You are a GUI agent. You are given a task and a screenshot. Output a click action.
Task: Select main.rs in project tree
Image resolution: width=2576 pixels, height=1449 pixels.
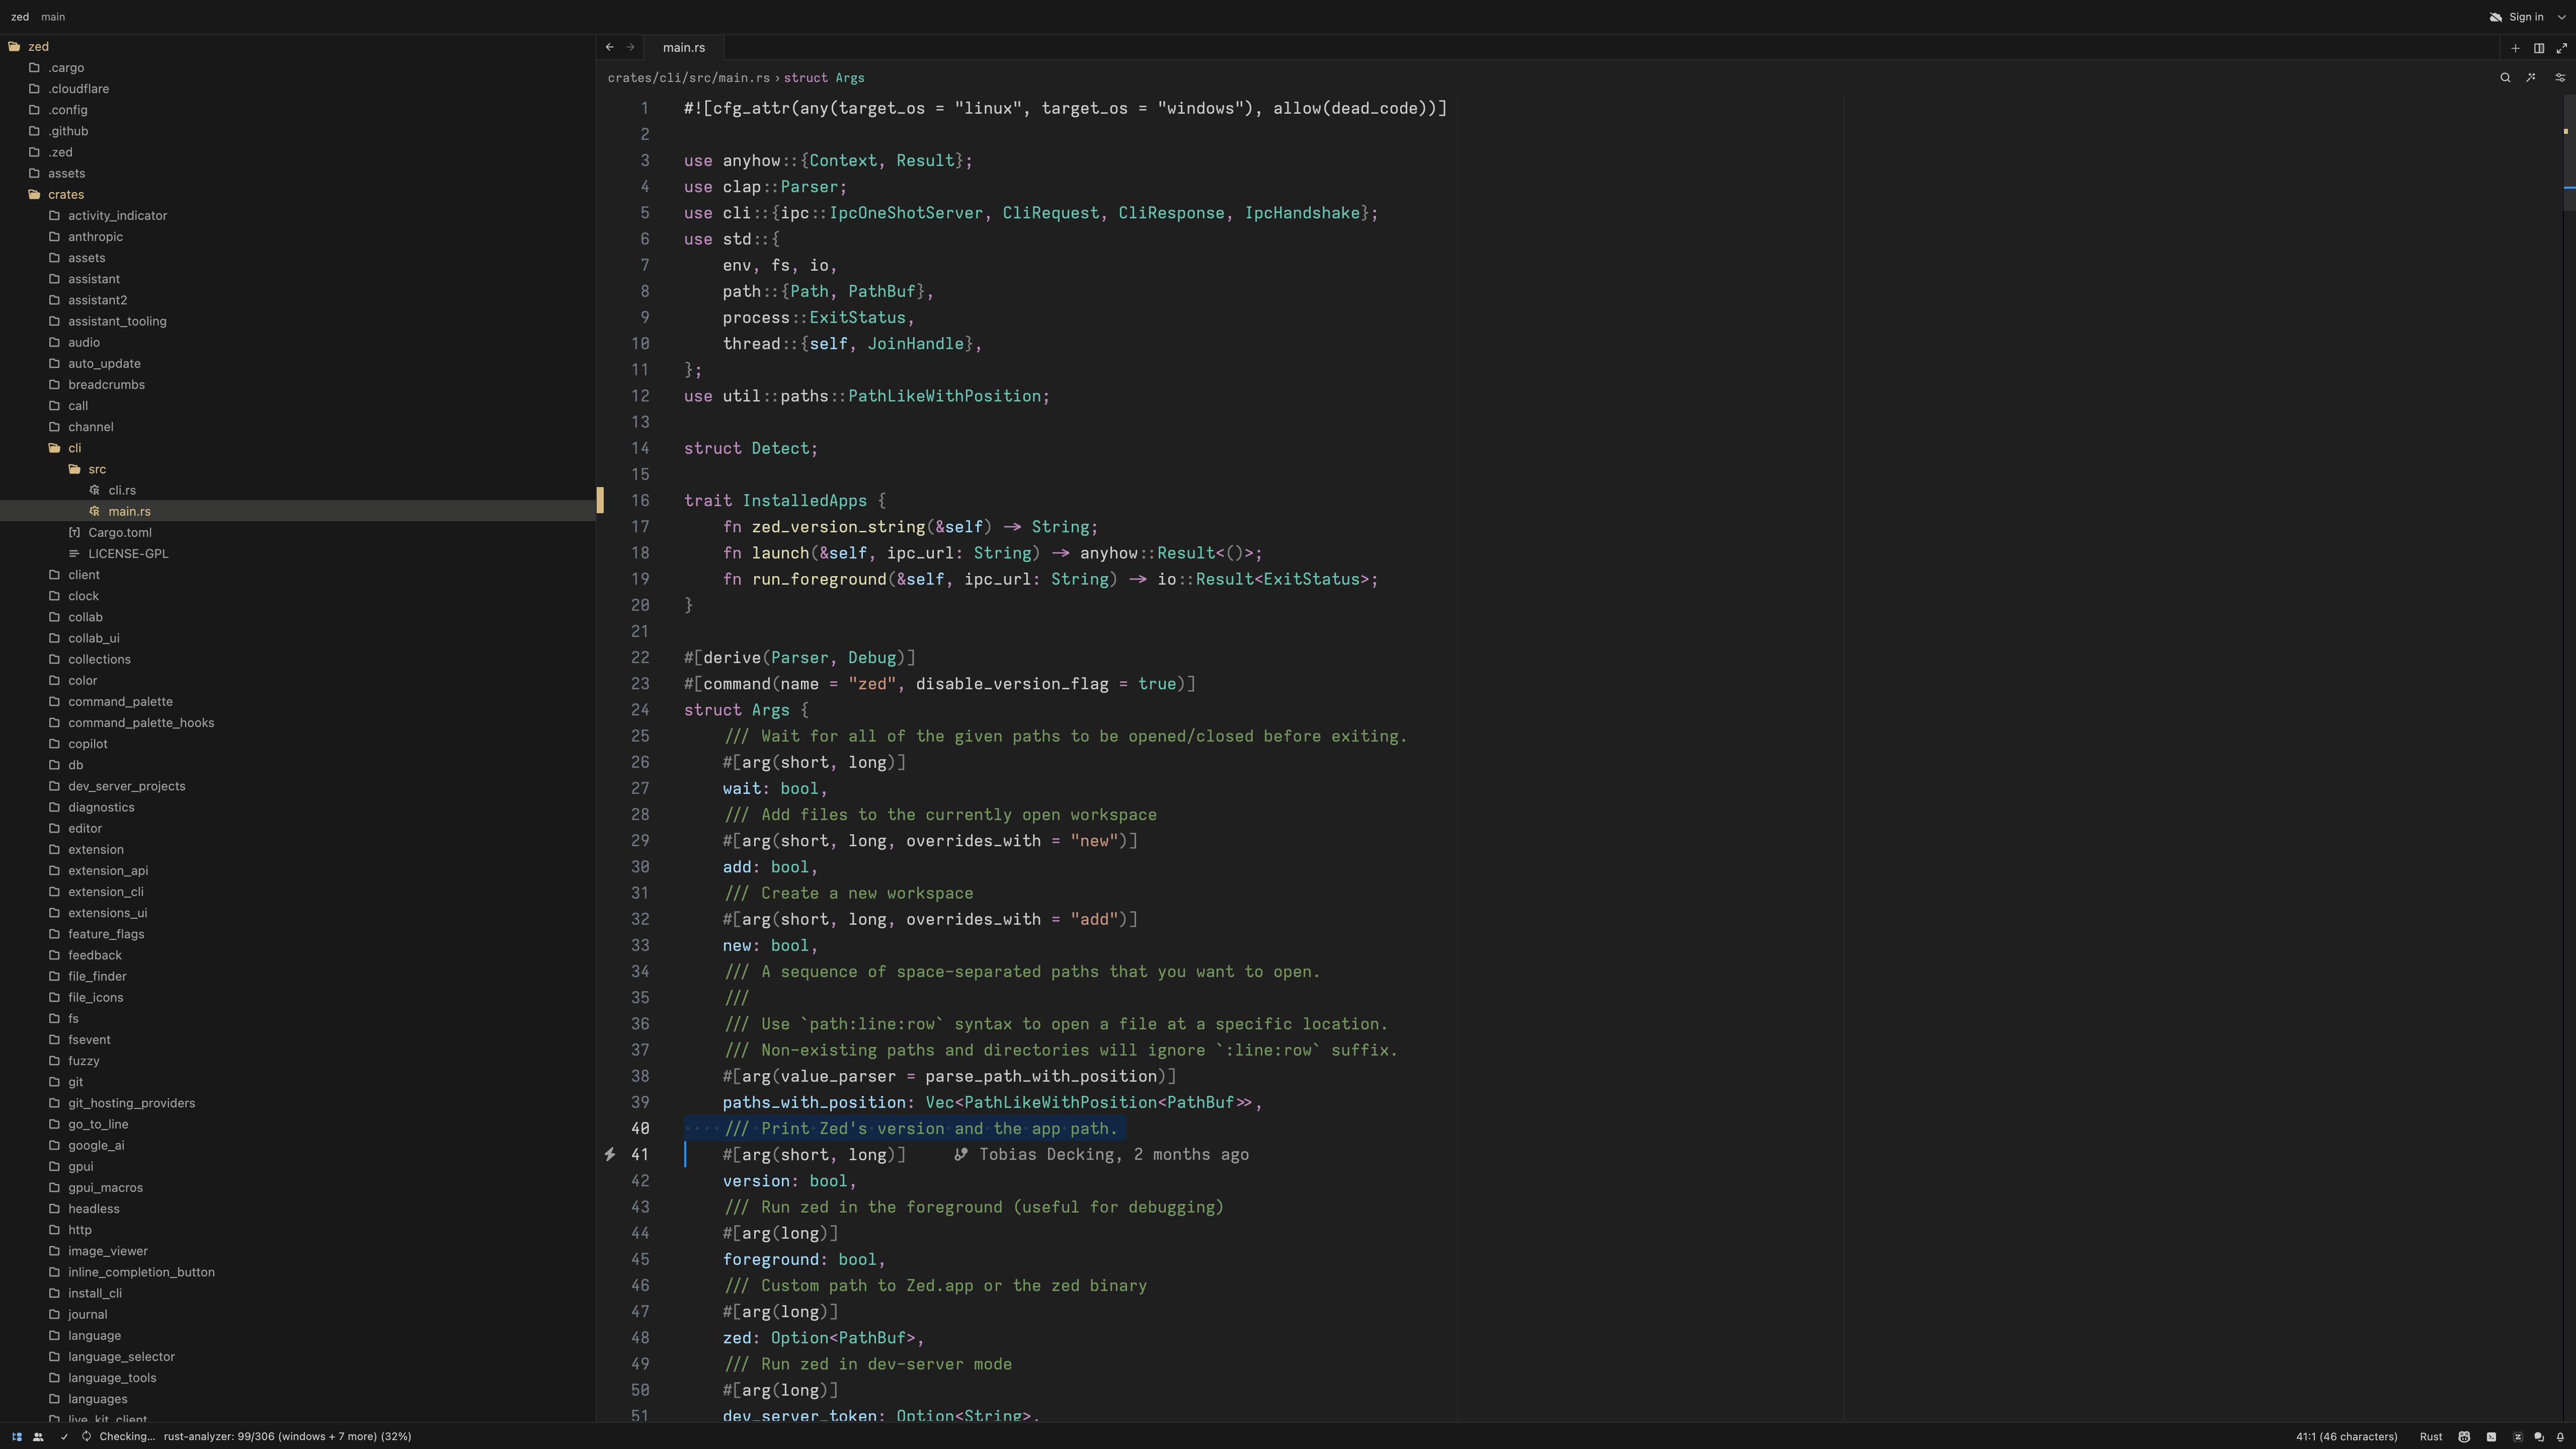pyautogui.click(x=298, y=511)
